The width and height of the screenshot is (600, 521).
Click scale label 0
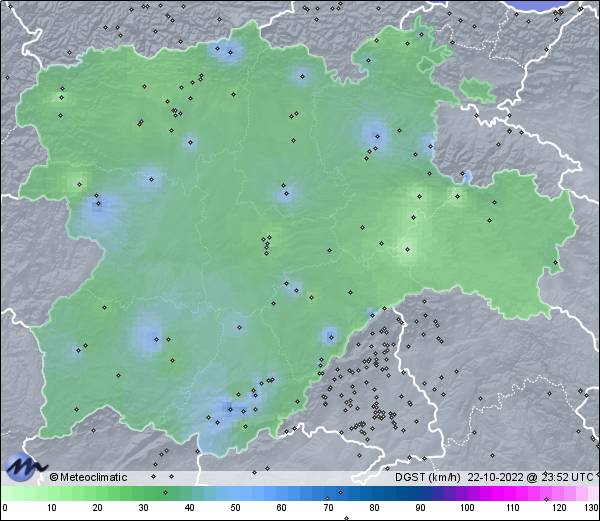click(5, 508)
